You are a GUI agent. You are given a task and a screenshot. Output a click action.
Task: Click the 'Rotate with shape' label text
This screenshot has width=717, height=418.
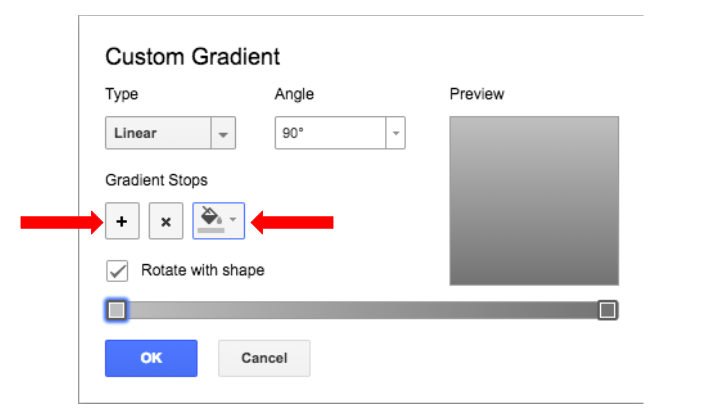coord(202,270)
